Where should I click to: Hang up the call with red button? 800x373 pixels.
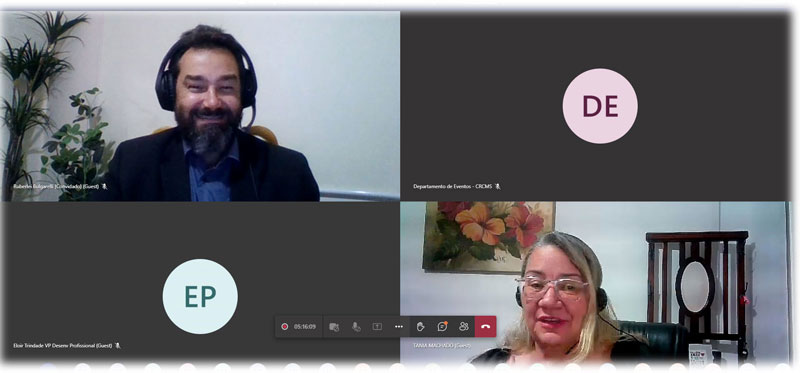point(485,327)
